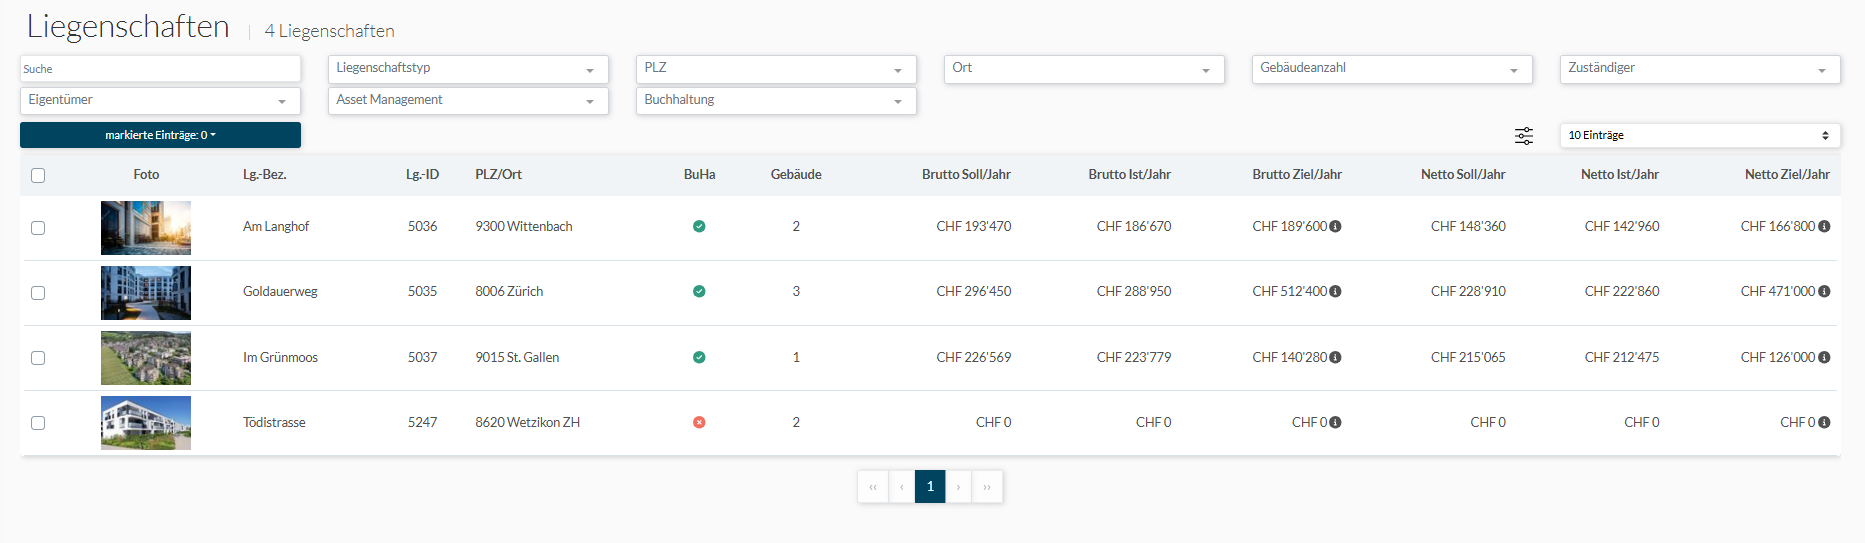Sort by the PLZ/Ort column header
This screenshot has height=543, width=1865.
498,175
